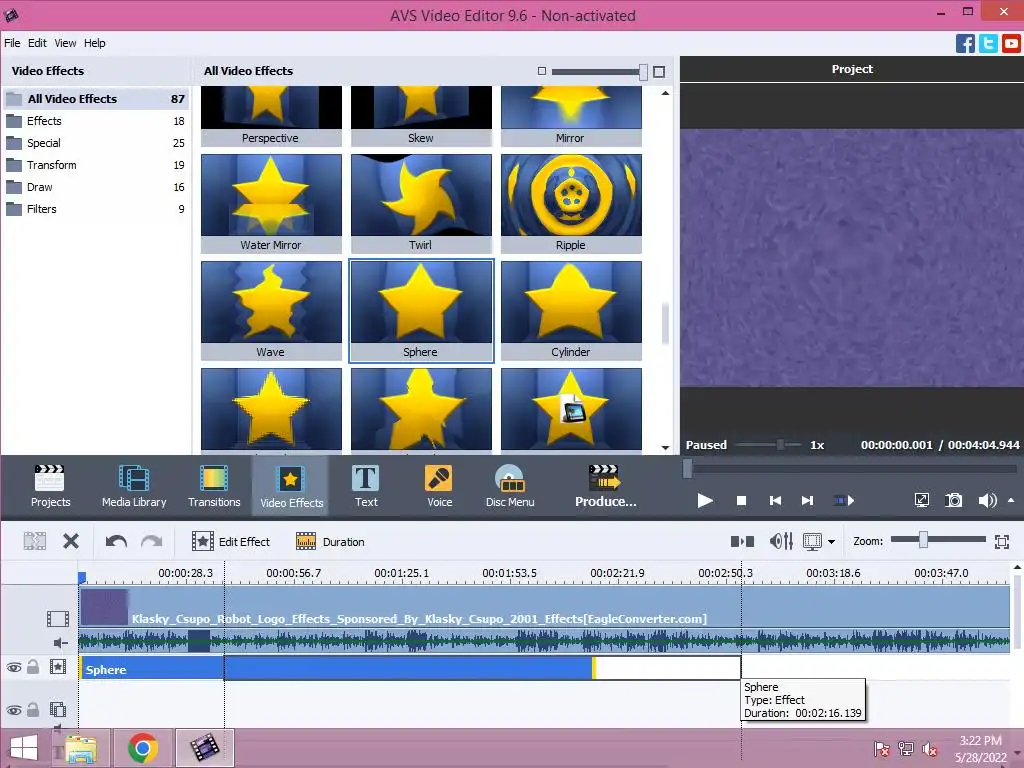1024x768 pixels.
Task: Click the Duration button
Action: [330, 541]
